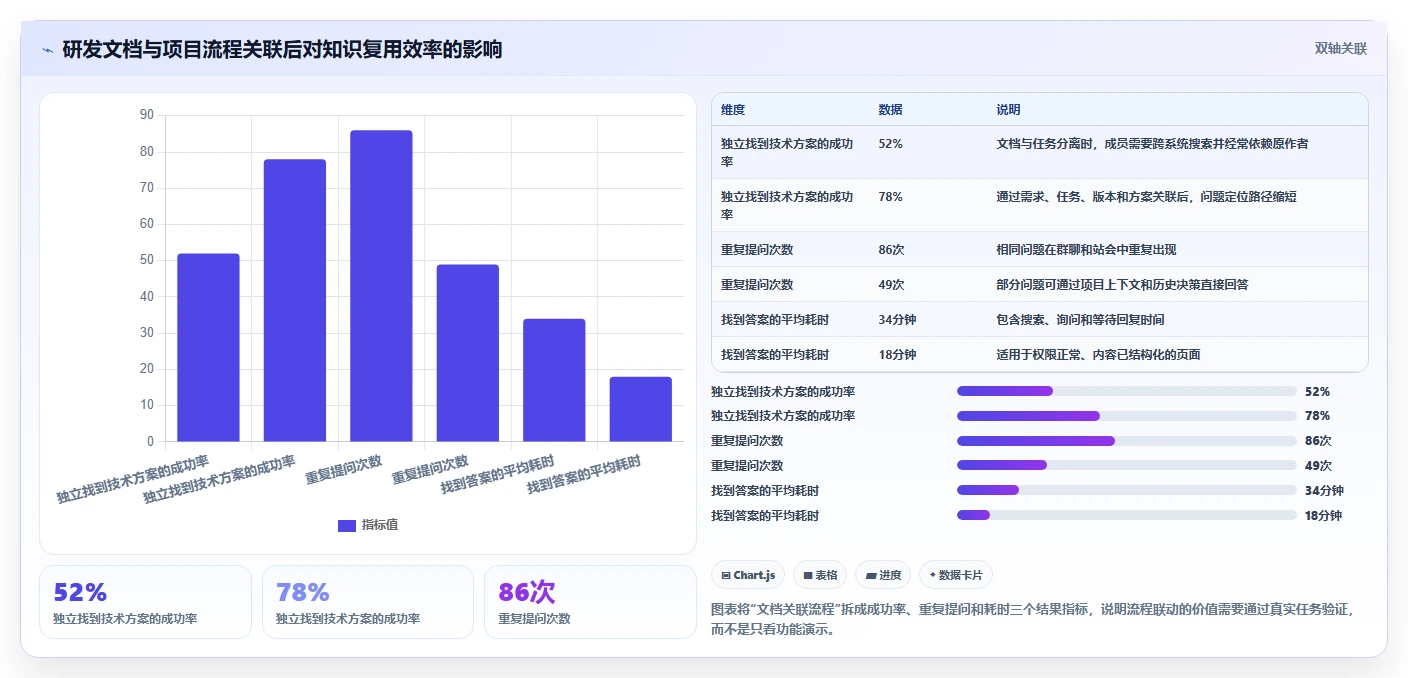Click the 数据 column header
This screenshot has height=678, width=1408.
(x=890, y=110)
